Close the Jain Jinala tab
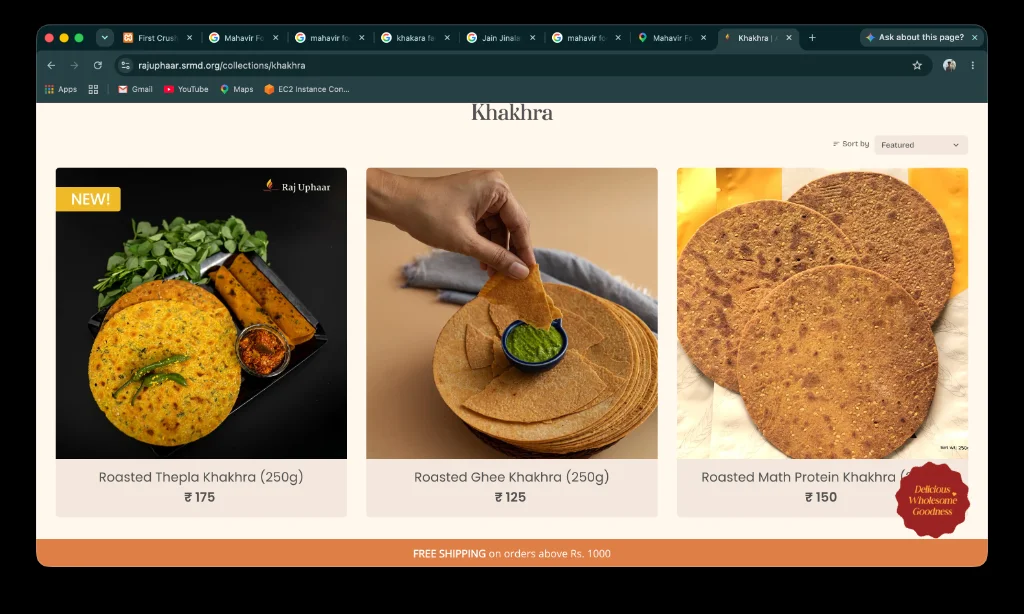The image size is (1024, 614). (x=533, y=38)
